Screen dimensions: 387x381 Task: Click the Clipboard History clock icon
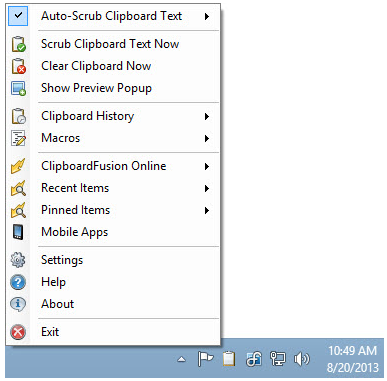coord(18,116)
